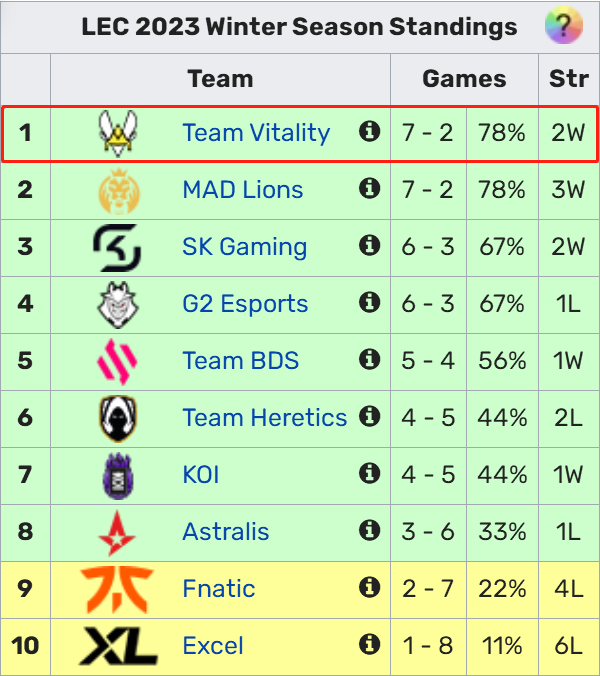This screenshot has width=600, height=676.
Task: Click the Fnatic orange logo
Action: tap(117, 590)
